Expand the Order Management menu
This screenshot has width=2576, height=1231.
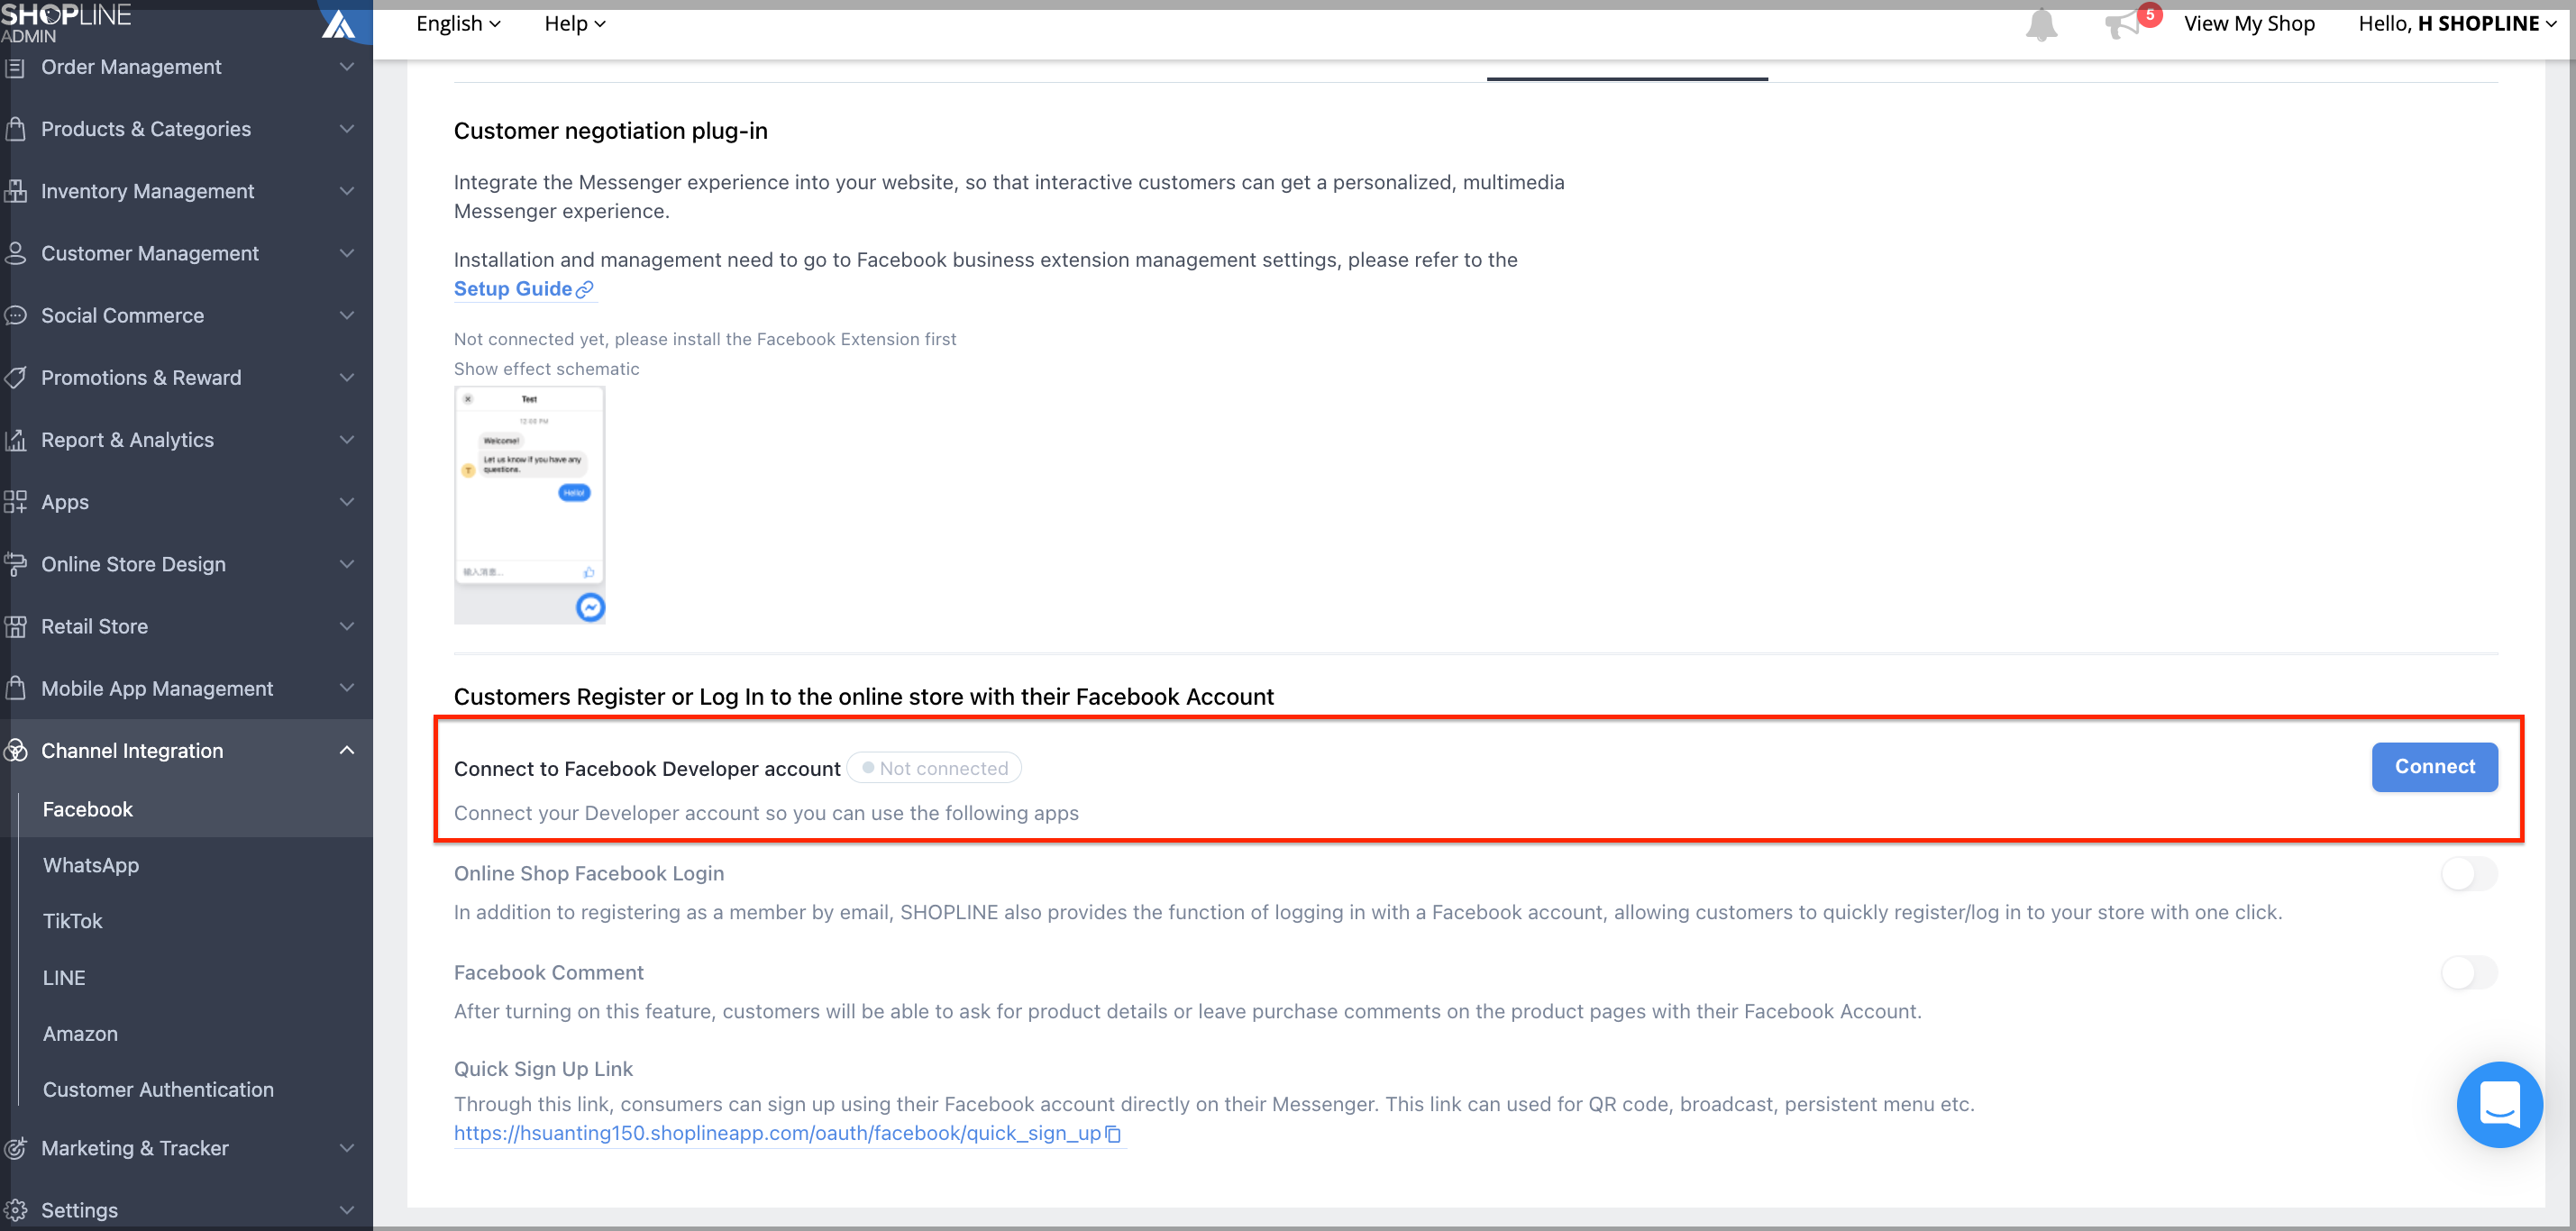(x=347, y=67)
